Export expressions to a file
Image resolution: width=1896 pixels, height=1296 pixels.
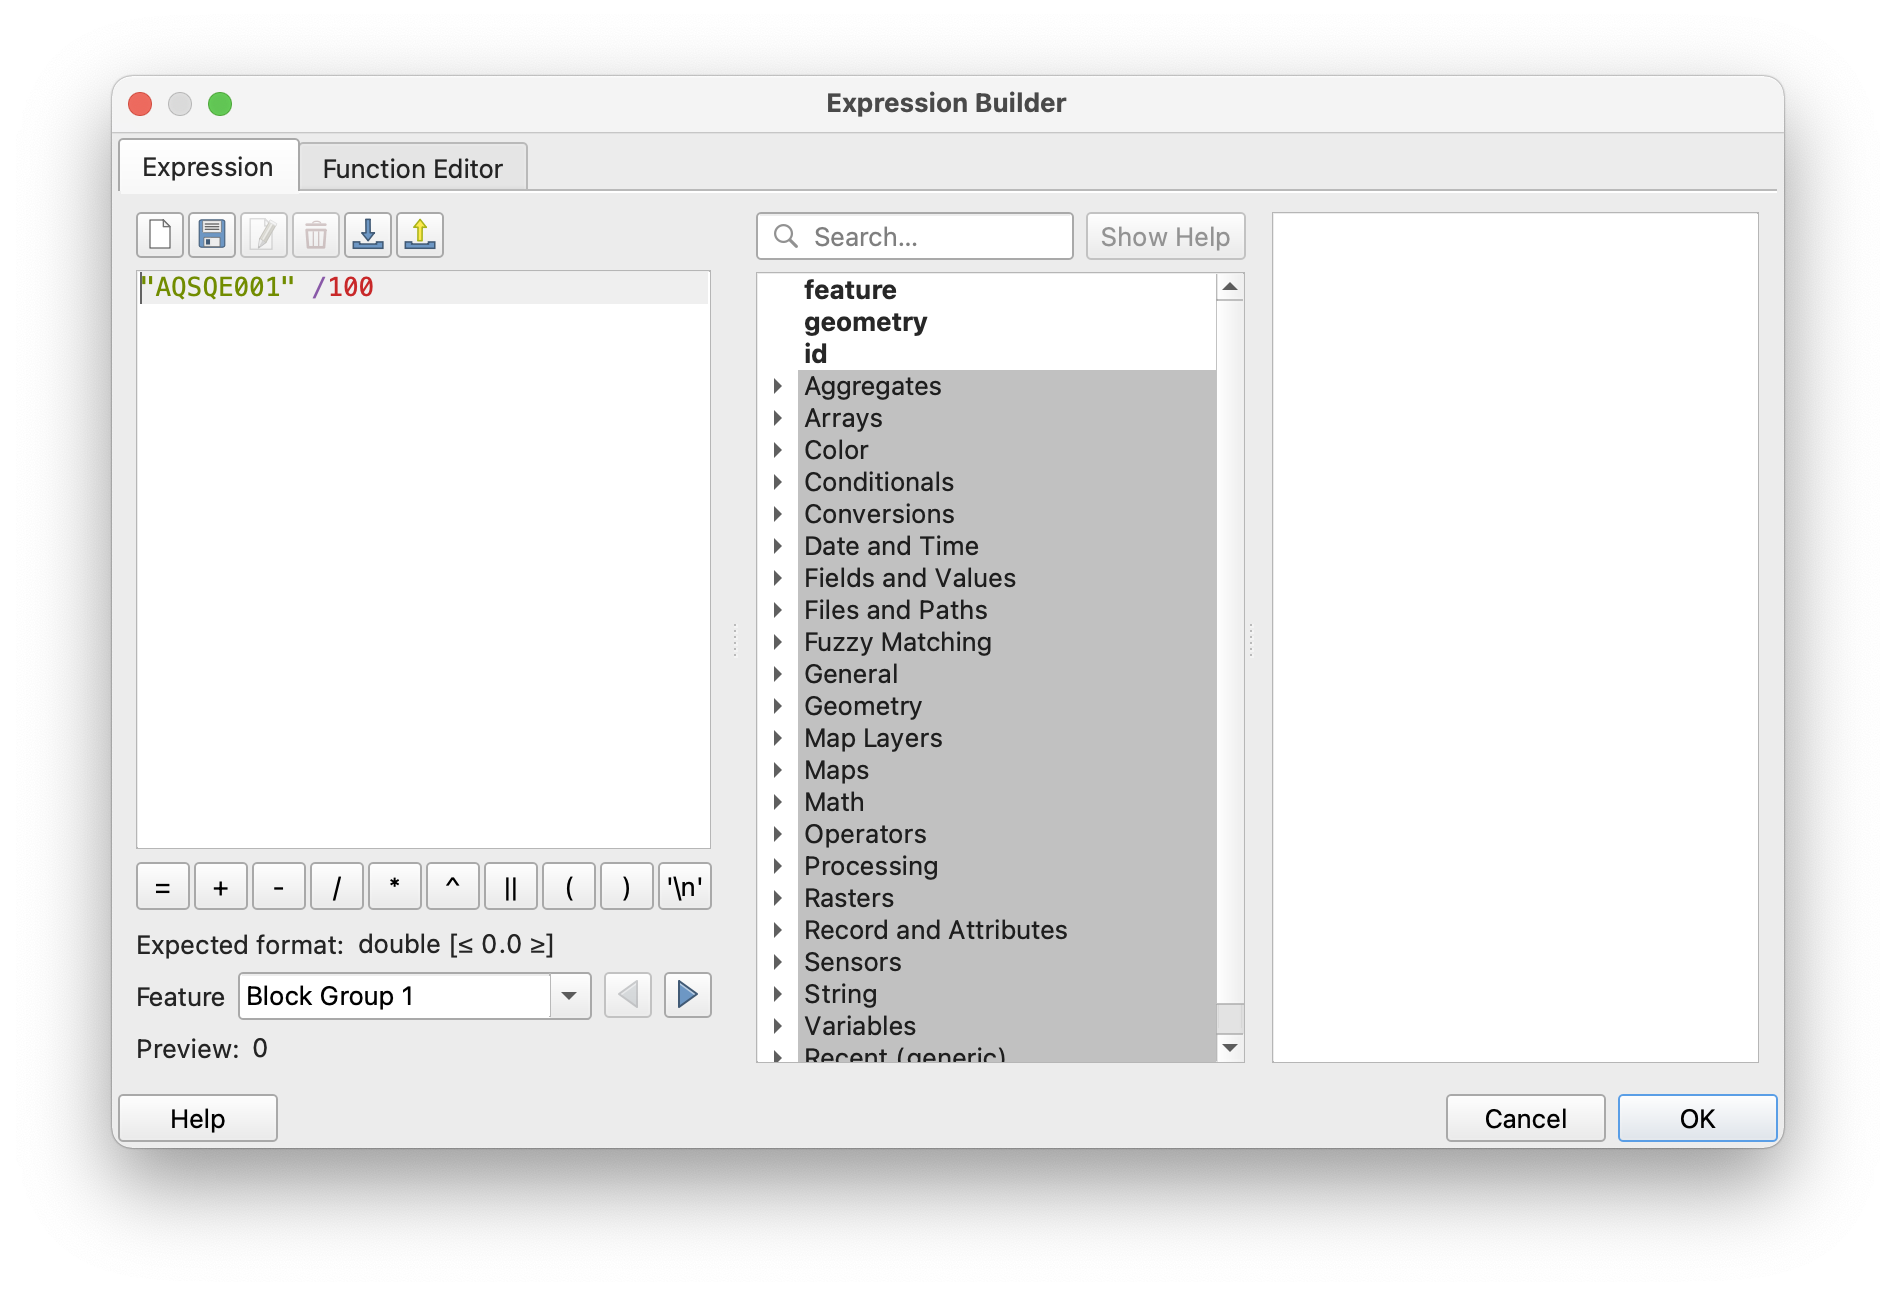click(x=419, y=234)
